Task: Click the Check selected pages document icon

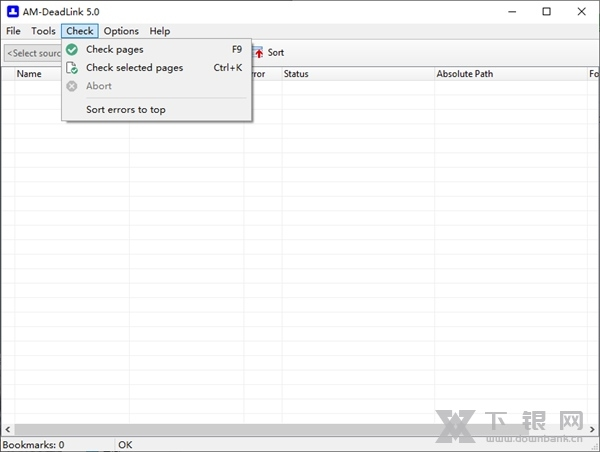Action: pos(72,68)
